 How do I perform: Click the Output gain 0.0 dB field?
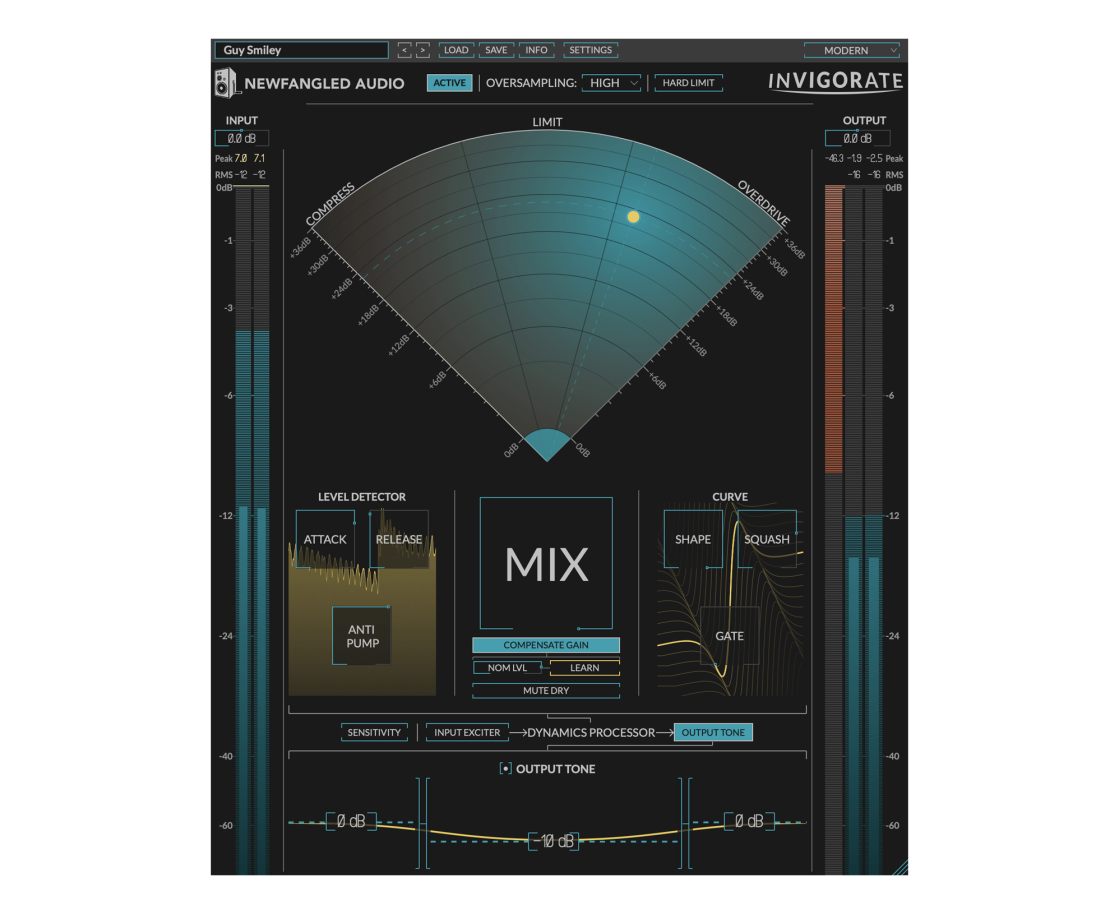click(x=857, y=138)
